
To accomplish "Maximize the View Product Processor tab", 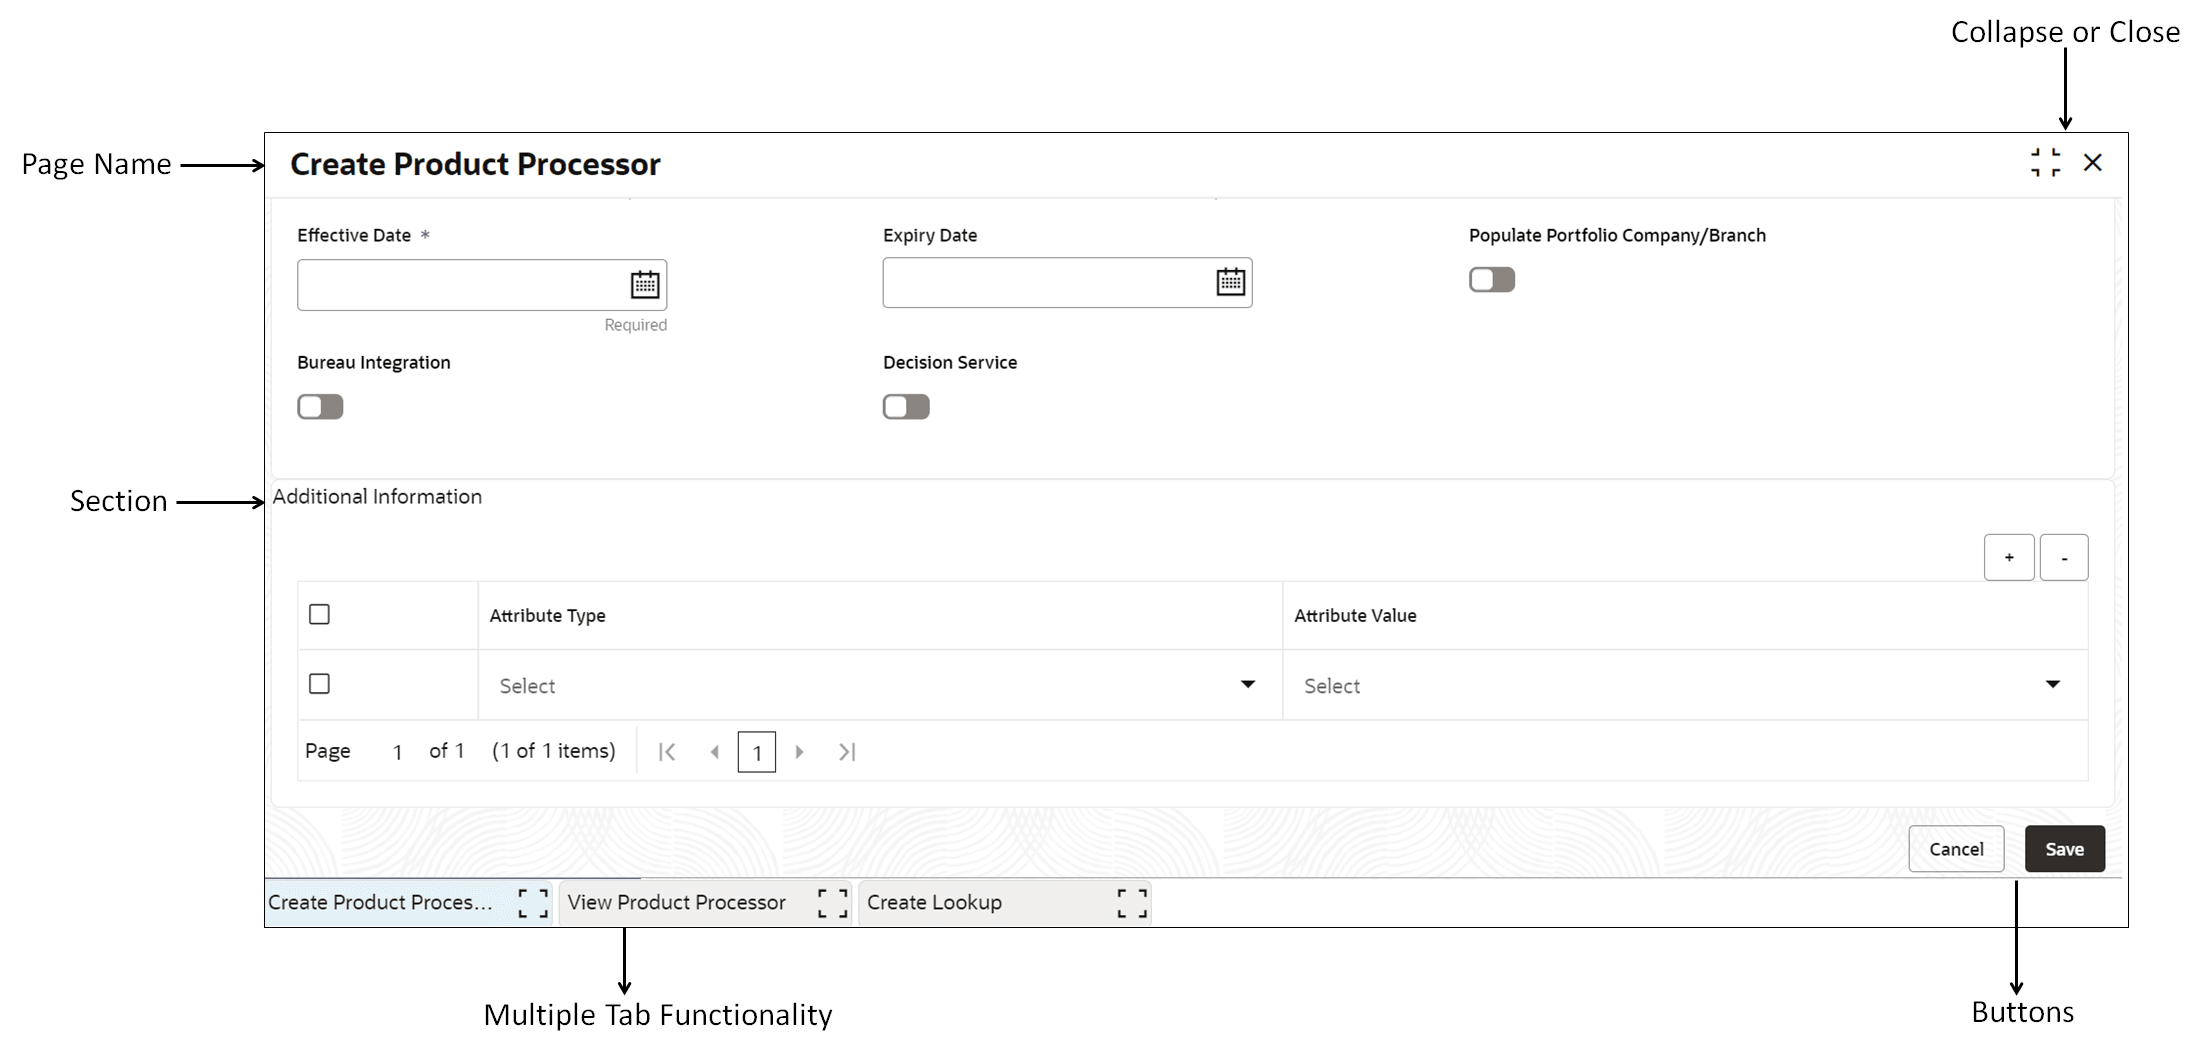I will [831, 902].
